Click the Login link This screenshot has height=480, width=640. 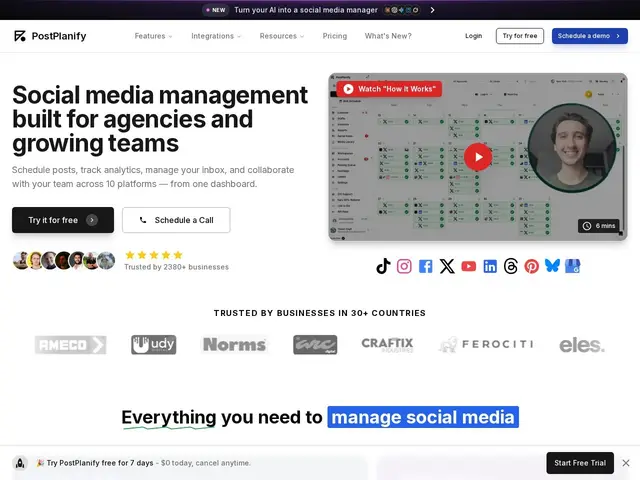coord(473,36)
